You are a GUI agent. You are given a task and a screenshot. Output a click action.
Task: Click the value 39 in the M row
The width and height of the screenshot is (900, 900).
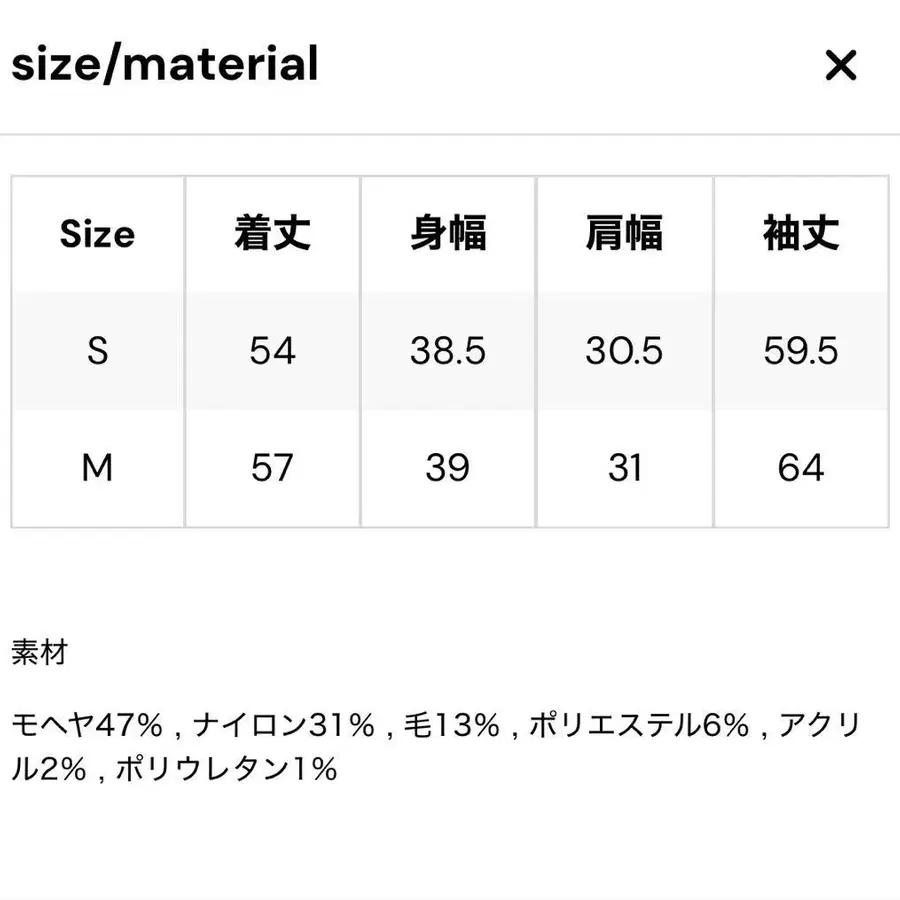point(448,467)
